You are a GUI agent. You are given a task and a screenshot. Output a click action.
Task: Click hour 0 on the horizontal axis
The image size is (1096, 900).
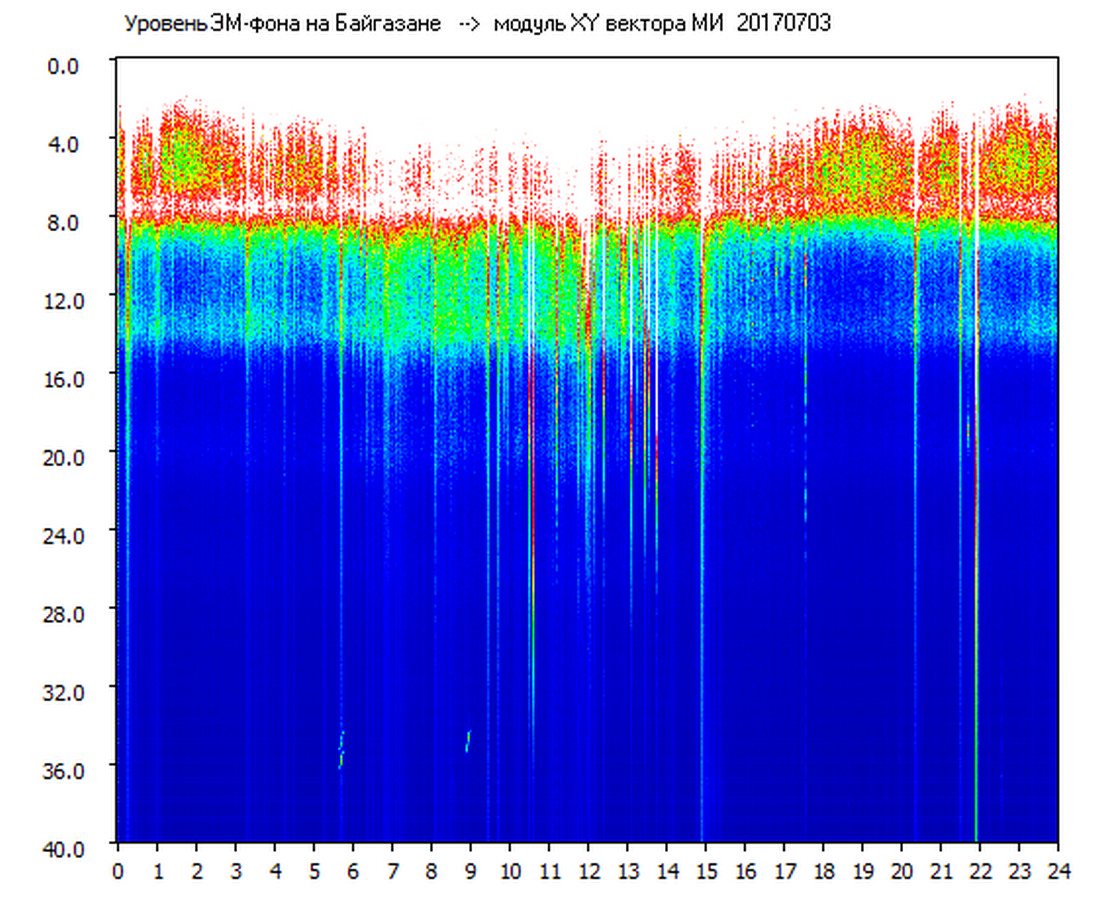pyautogui.click(x=118, y=871)
